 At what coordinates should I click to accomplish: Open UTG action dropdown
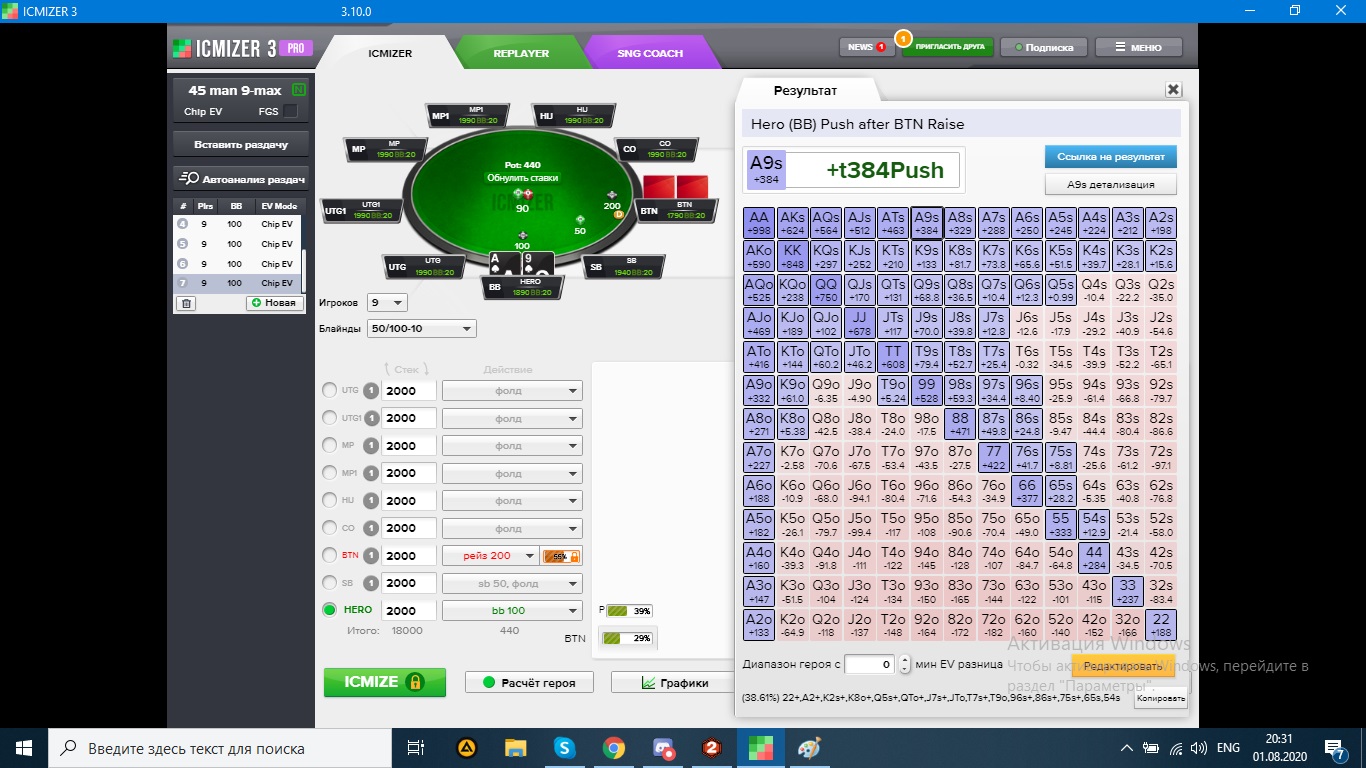point(512,391)
